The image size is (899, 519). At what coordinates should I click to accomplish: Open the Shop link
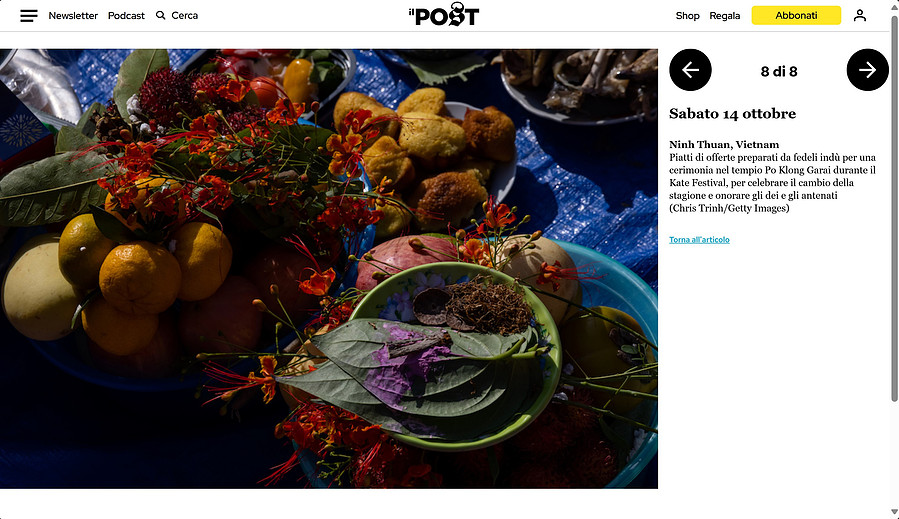click(x=687, y=15)
